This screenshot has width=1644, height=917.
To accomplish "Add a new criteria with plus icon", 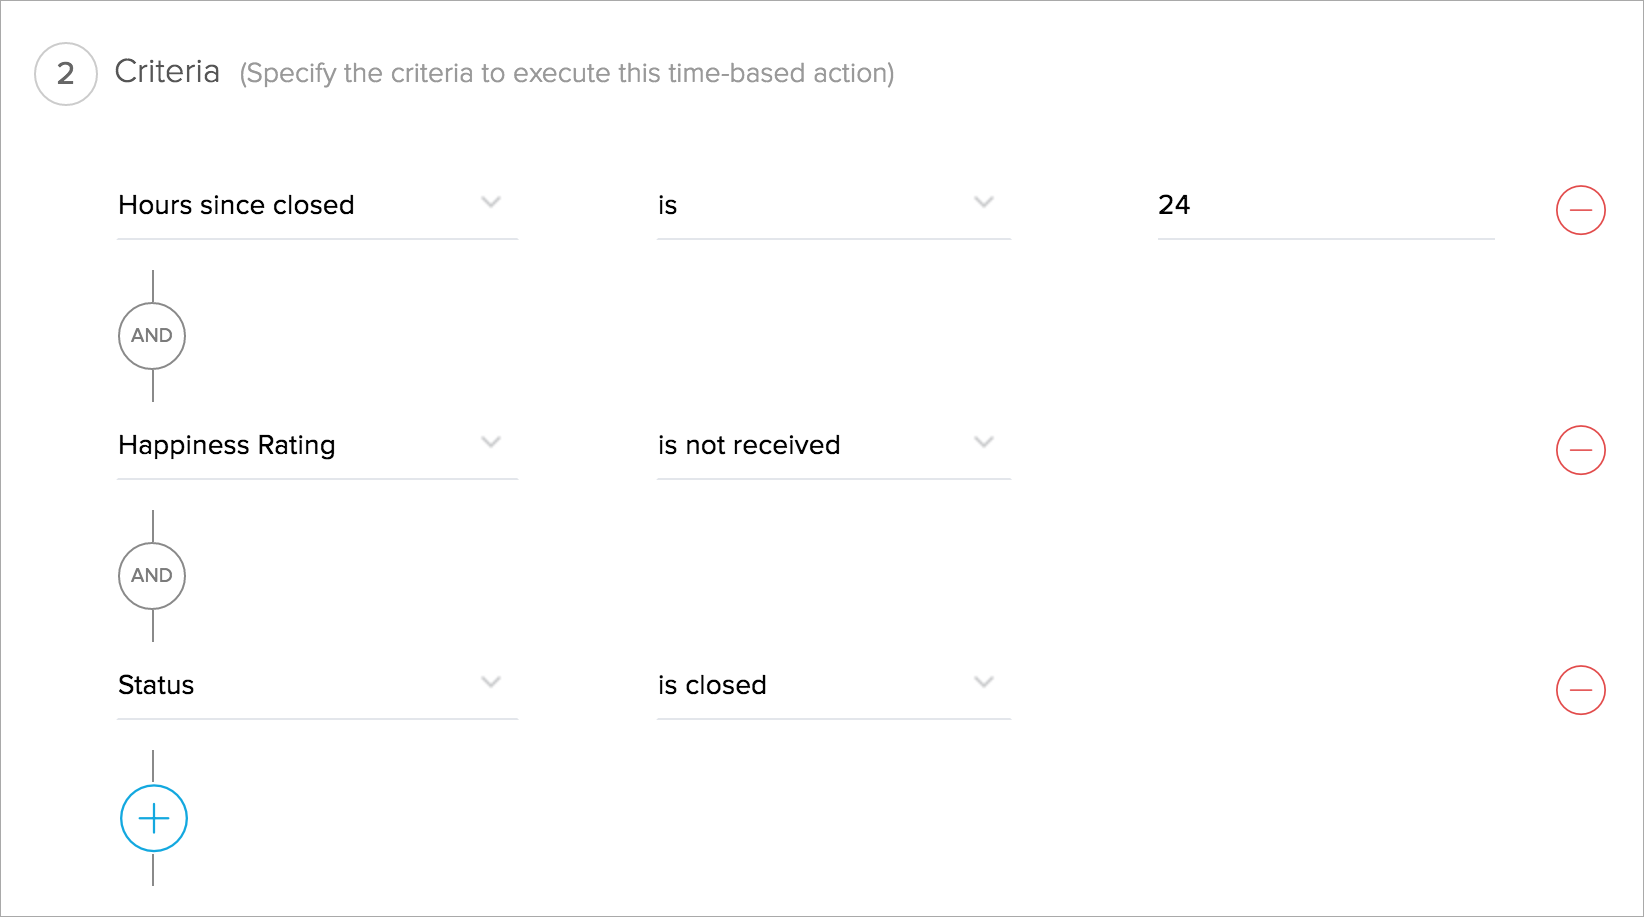I will (154, 819).
